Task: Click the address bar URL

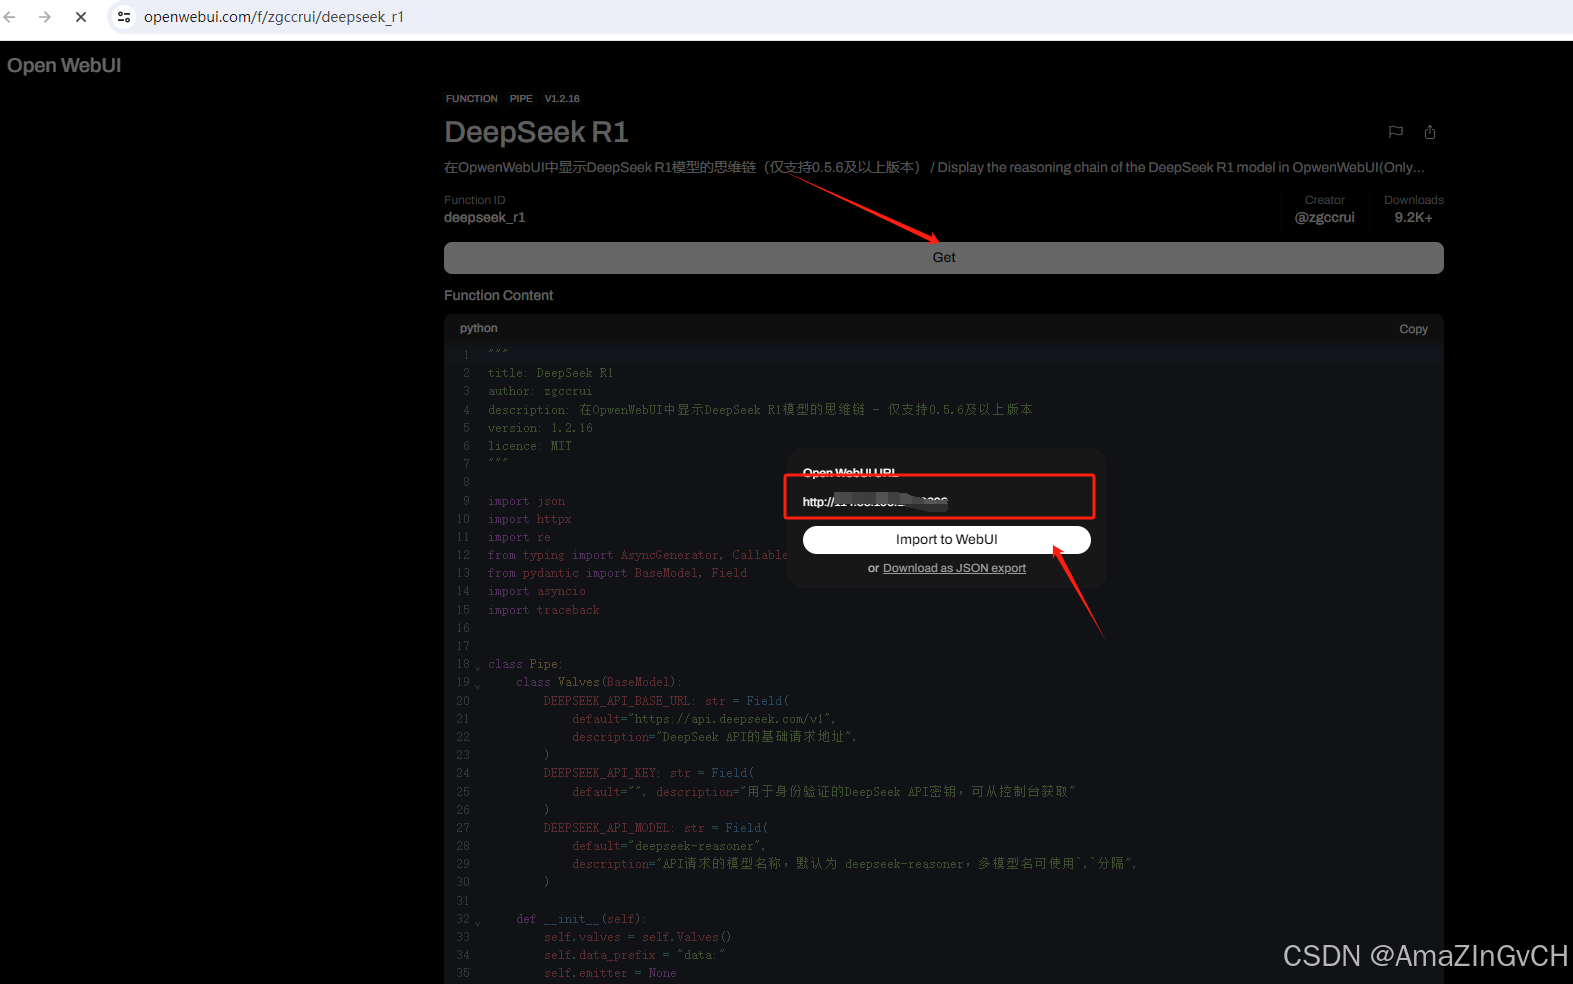Action: click(x=274, y=17)
